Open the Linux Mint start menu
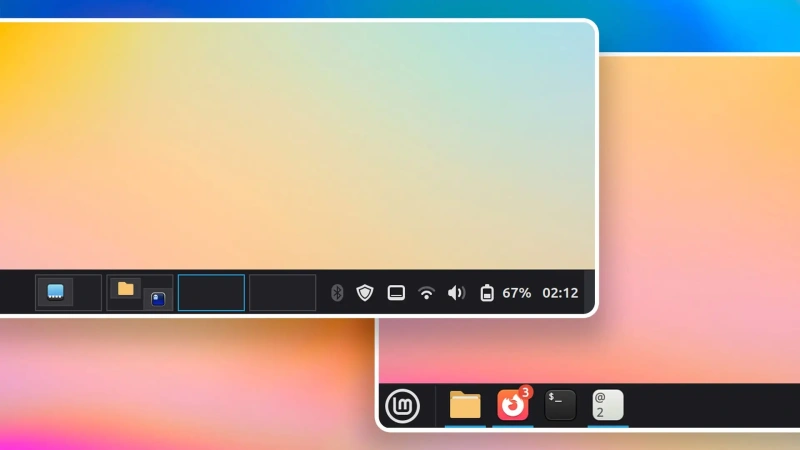Screen dimensions: 800x450 pos(403,406)
